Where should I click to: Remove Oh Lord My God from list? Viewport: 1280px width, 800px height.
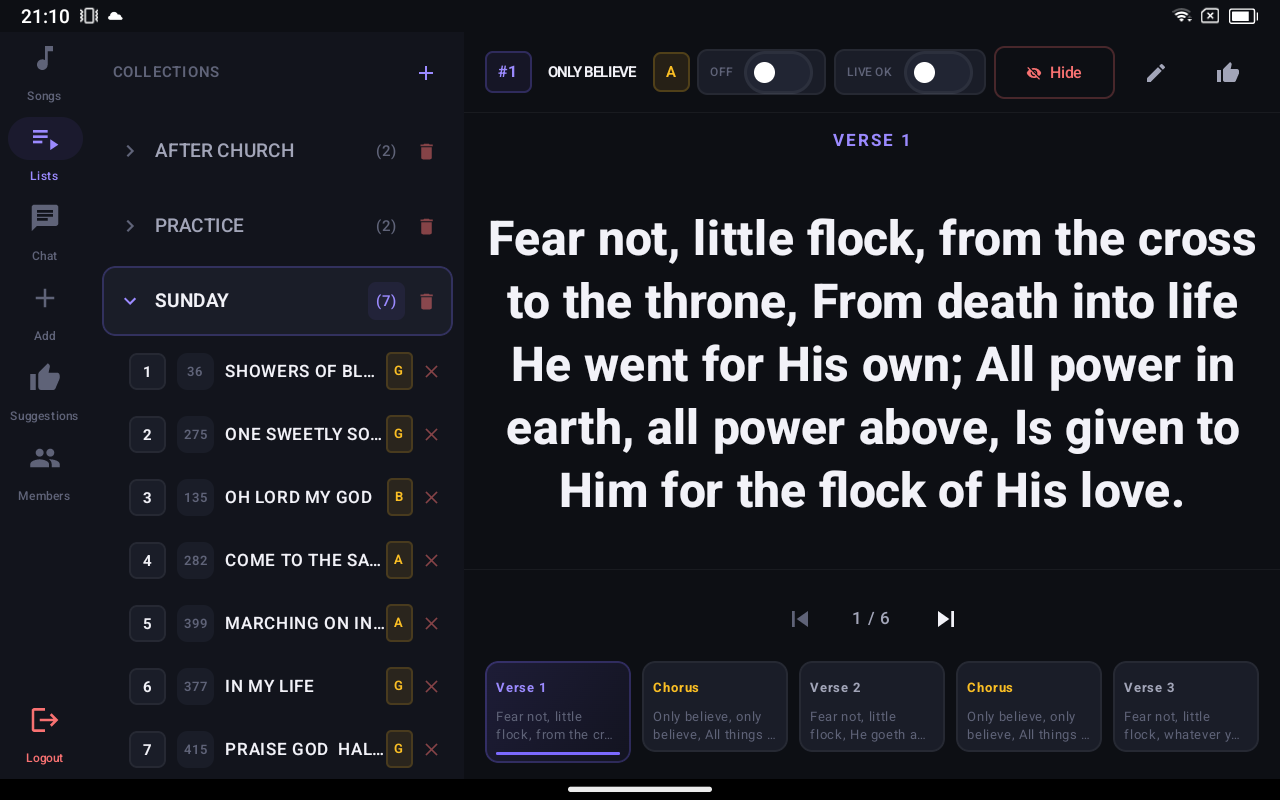432,497
